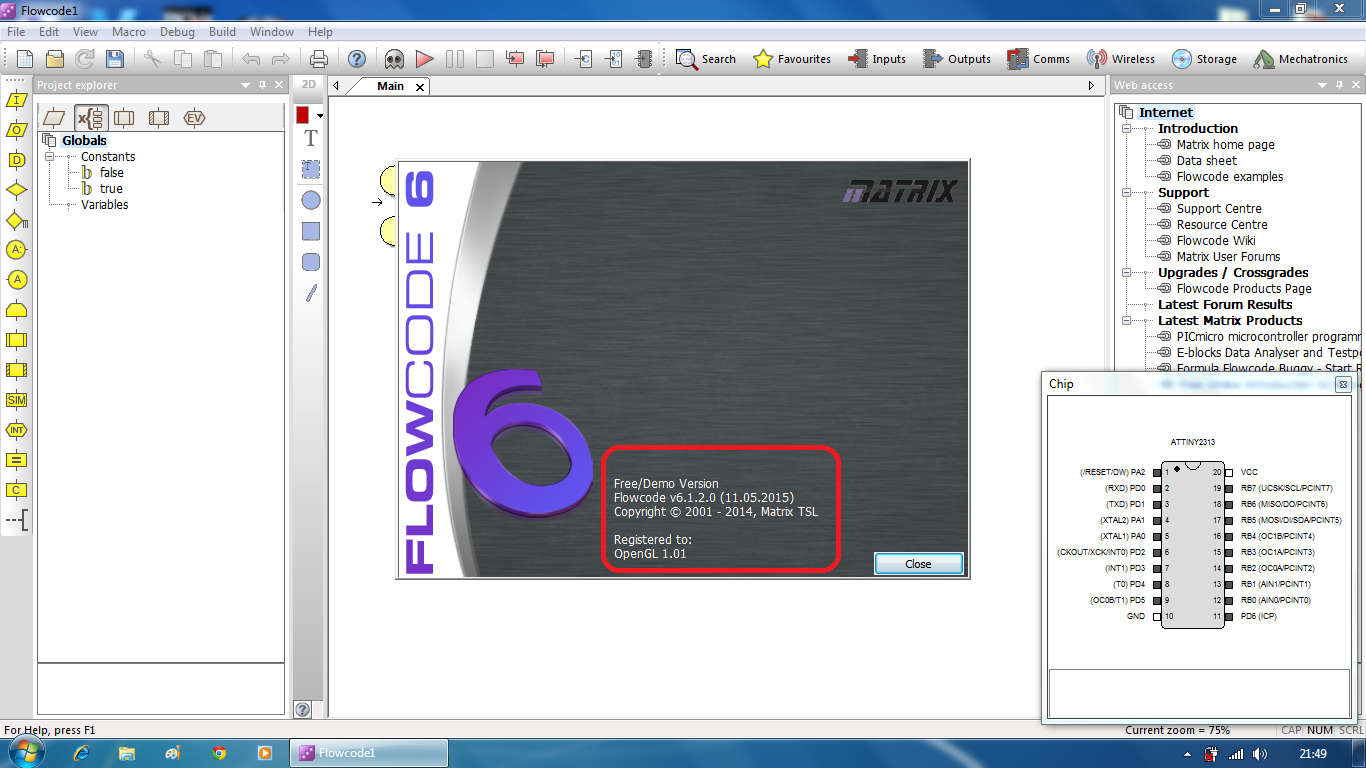Open Google Chrome from the taskbar
Image resolution: width=1366 pixels, height=768 pixels.
pos(219,753)
